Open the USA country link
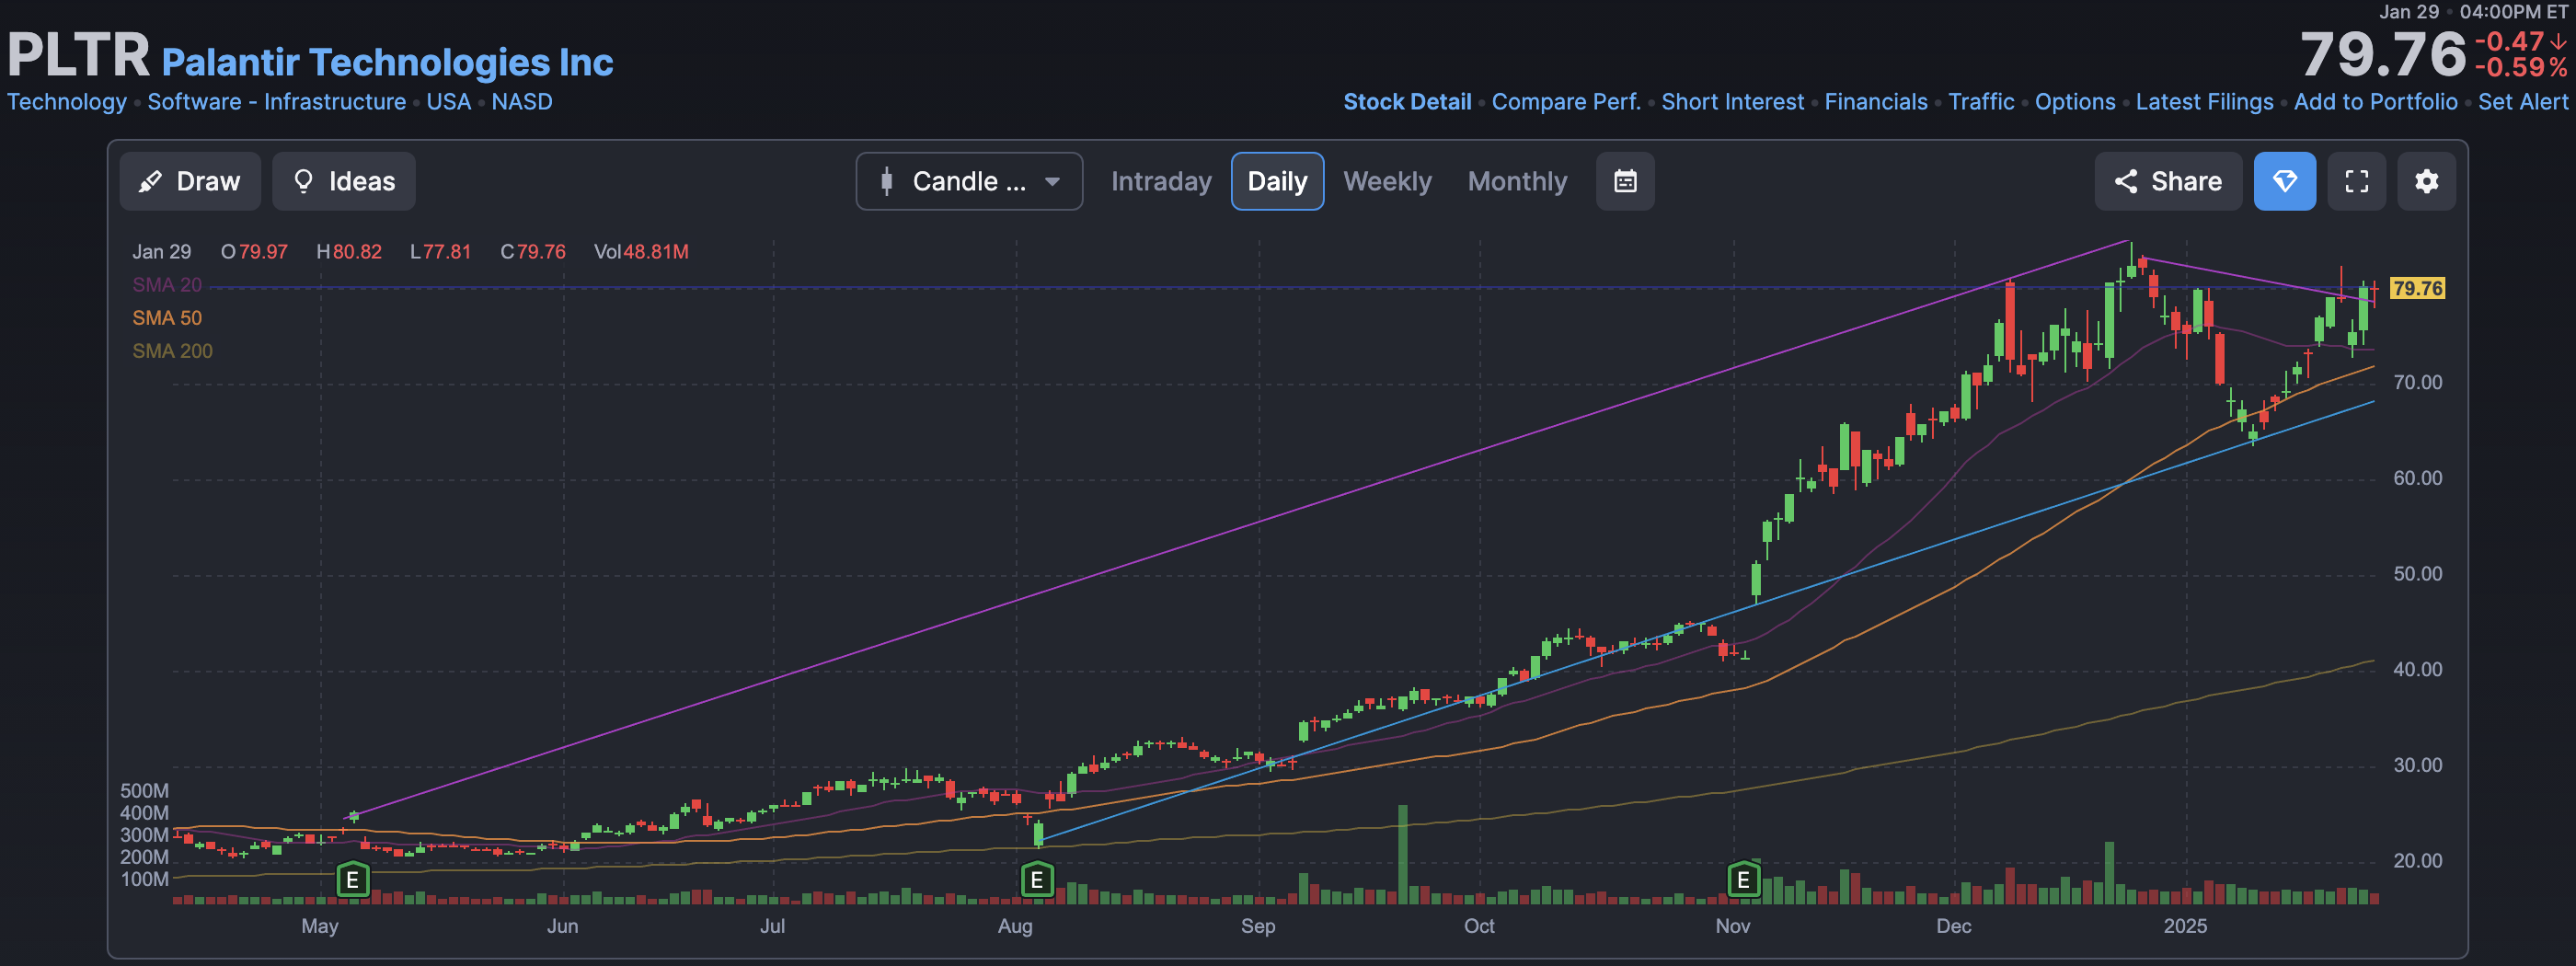Screen dimensions: 2576x966 pyautogui.click(x=449, y=102)
